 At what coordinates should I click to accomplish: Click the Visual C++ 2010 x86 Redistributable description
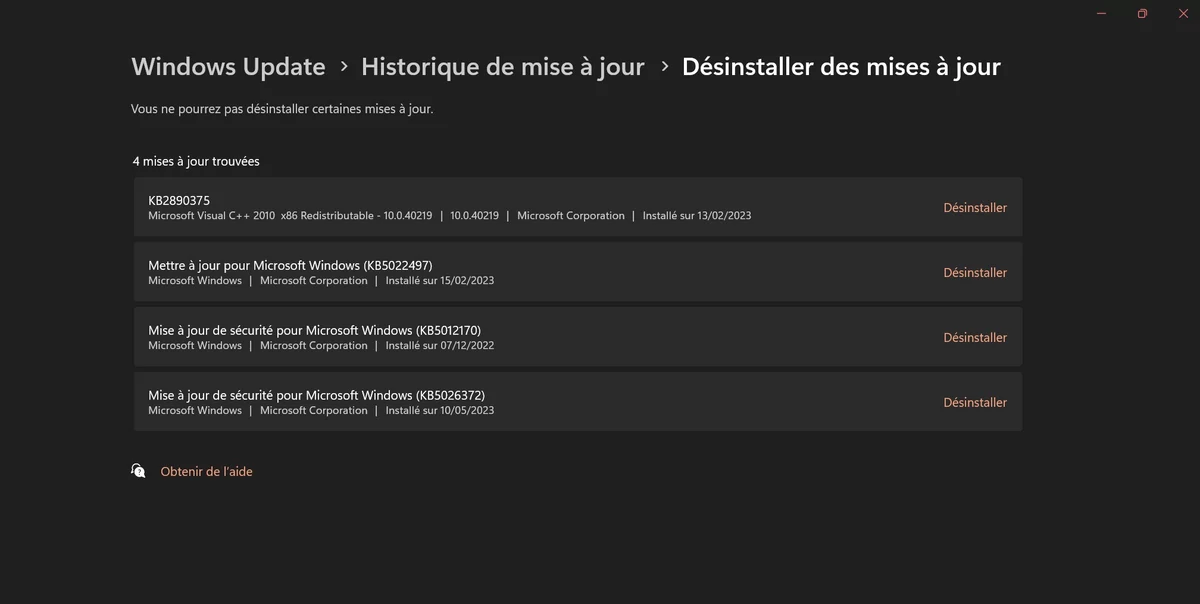pyautogui.click(x=290, y=216)
